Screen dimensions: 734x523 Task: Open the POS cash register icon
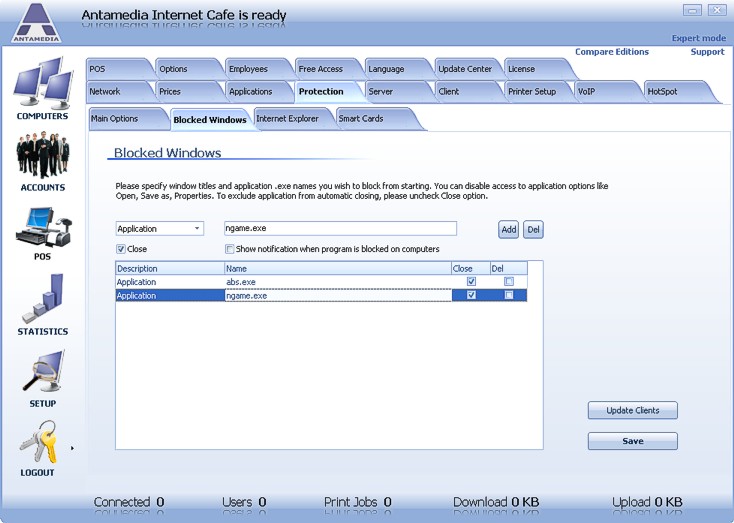point(44,227)
